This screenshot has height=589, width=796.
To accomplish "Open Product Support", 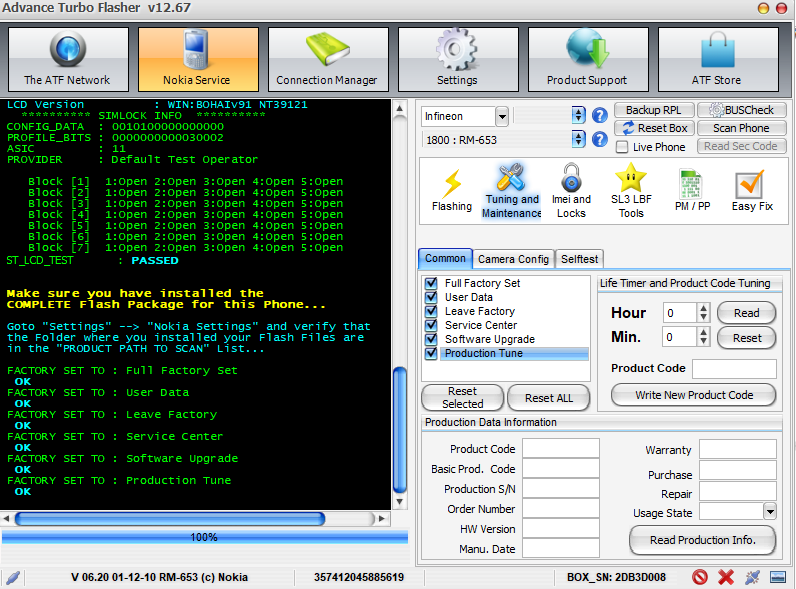I will pos(588,59).
